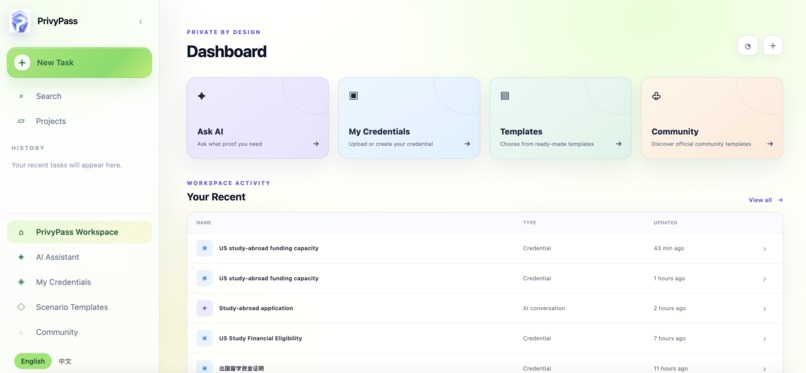Click the plus icon in New Task
Viewport: 806px width, 373px height.
[22, 63]
